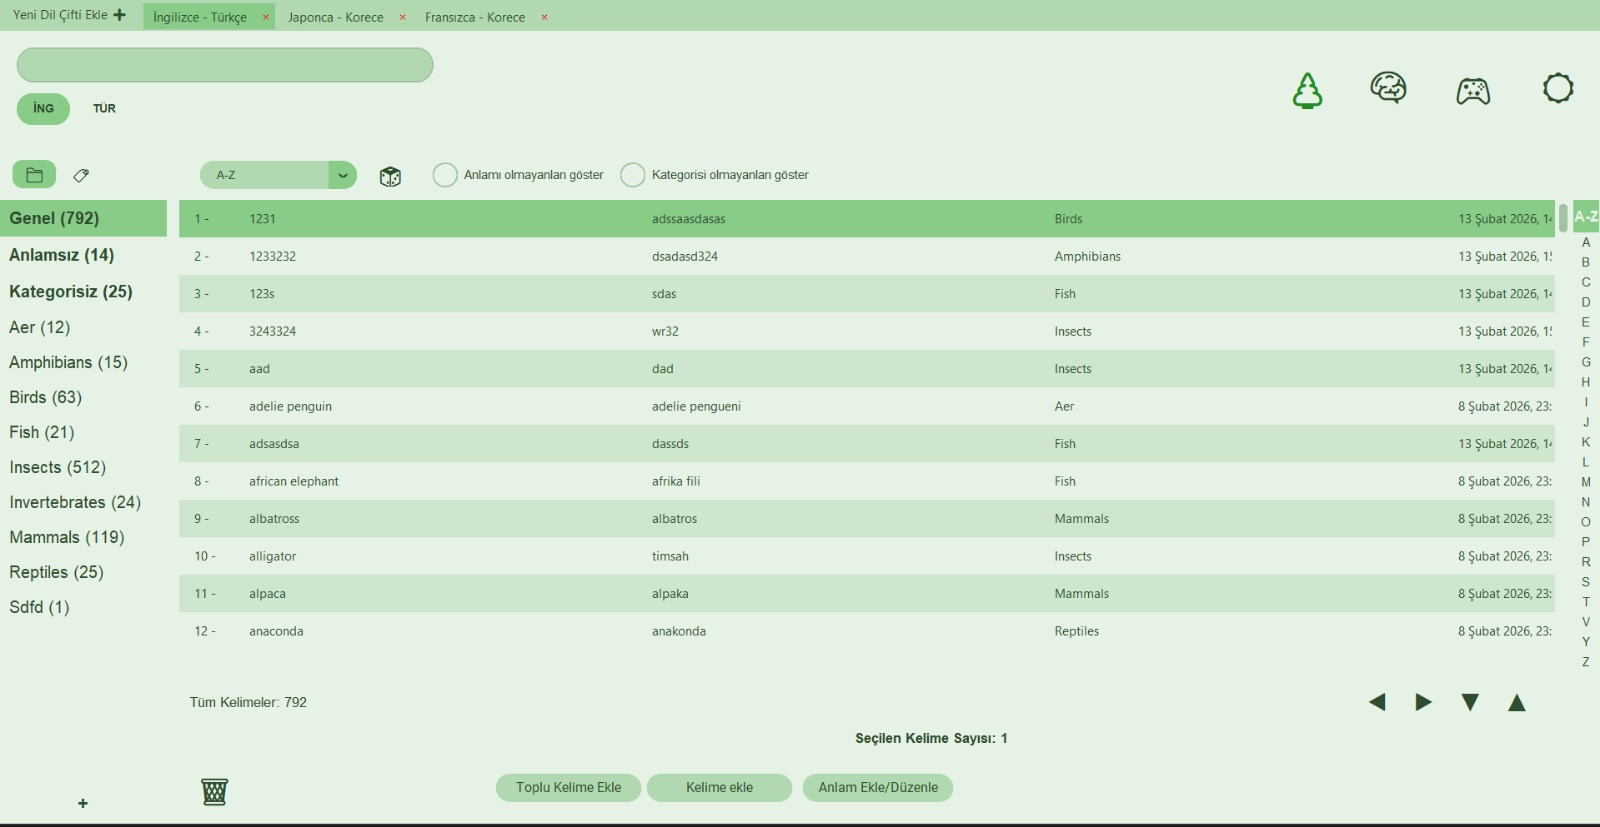
Task: Click the down arrow page navigator
Action: pyautogui.click(x=1469, y=702)
